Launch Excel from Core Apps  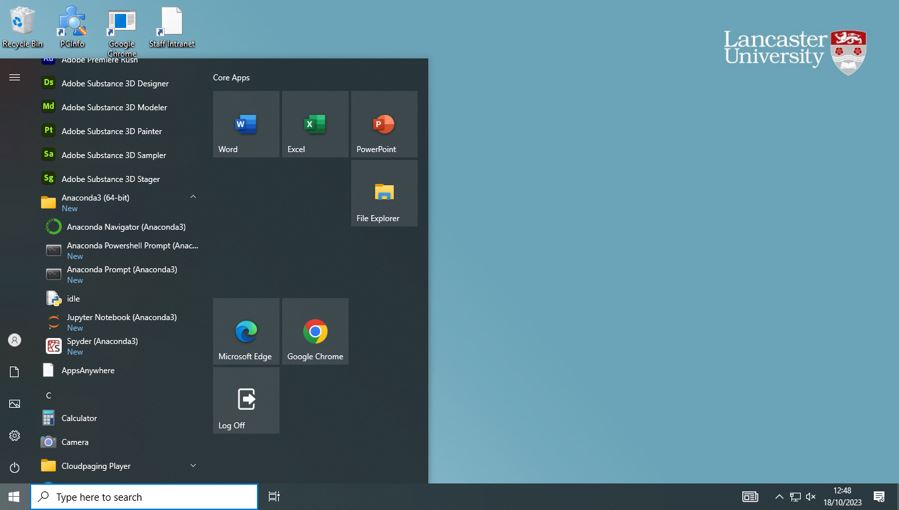(x=315, y=125)
